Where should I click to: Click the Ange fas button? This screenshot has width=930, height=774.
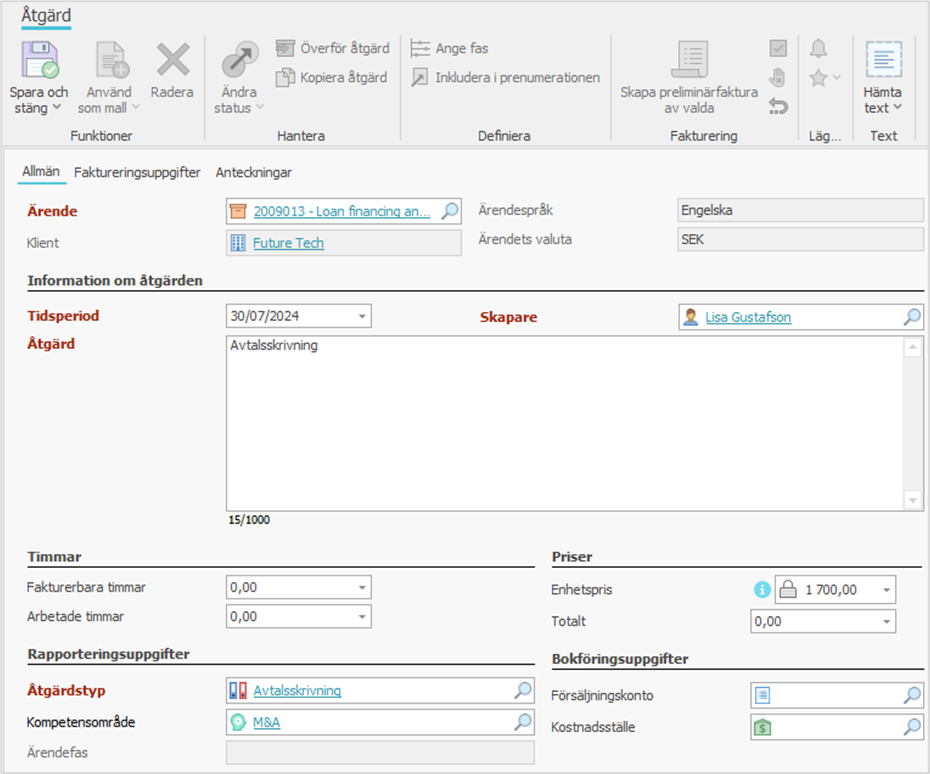(x=451, y=48)
